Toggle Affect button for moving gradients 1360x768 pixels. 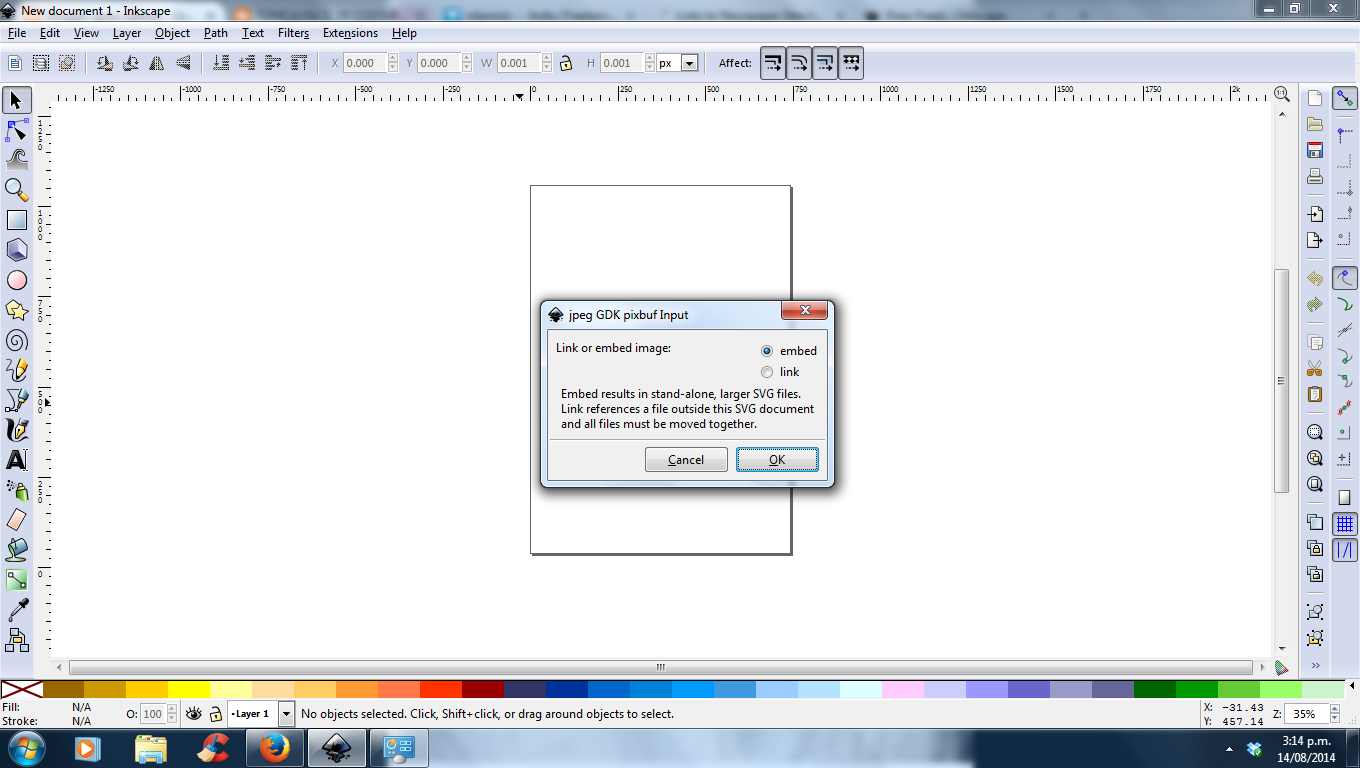click(x=825, y=63)
